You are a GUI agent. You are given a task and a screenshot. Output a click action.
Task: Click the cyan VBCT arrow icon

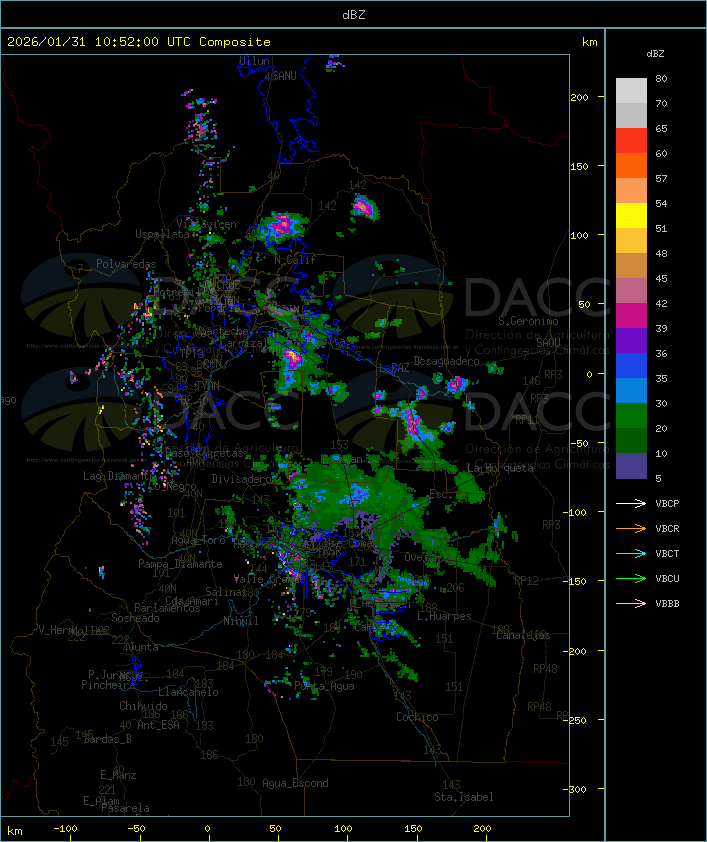[x=631, y=553]
